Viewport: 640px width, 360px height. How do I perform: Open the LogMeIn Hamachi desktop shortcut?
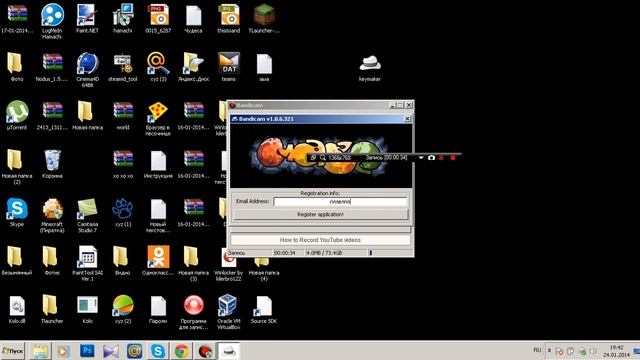(x=52, y=20)
